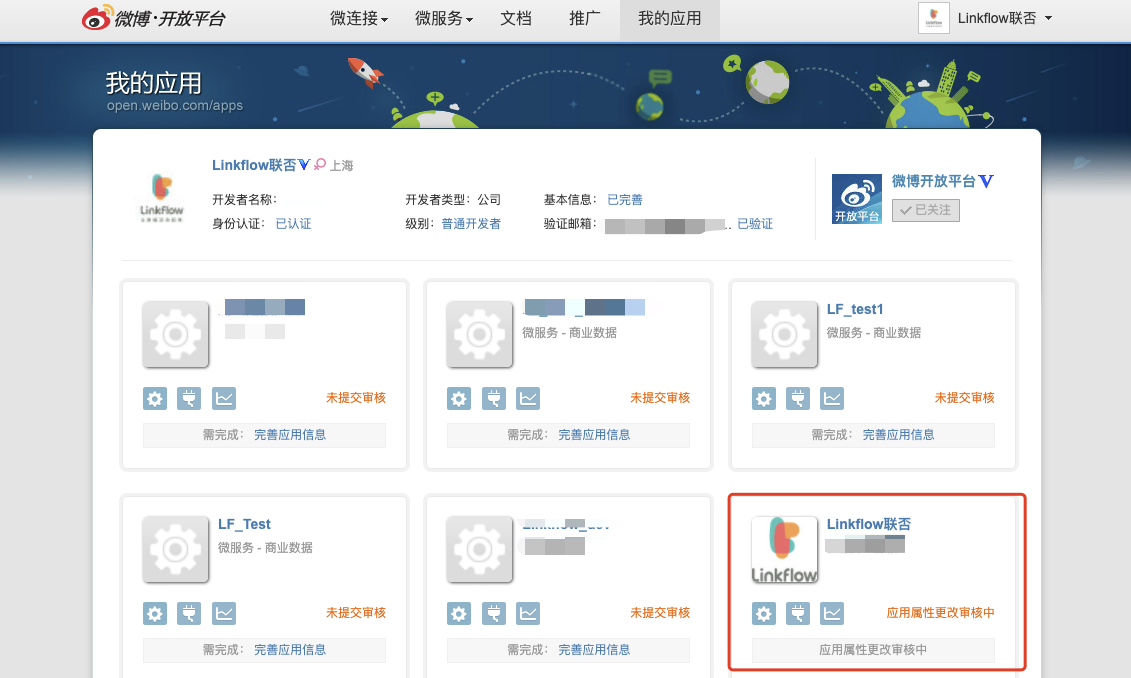
Task: Expand the 微连接 navigation dropdown
Action: [x=358, y=19]
